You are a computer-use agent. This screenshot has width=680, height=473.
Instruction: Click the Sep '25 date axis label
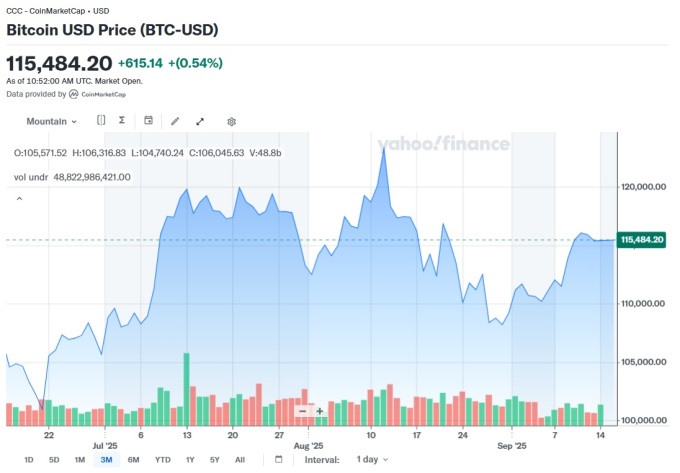click(512, 446)
